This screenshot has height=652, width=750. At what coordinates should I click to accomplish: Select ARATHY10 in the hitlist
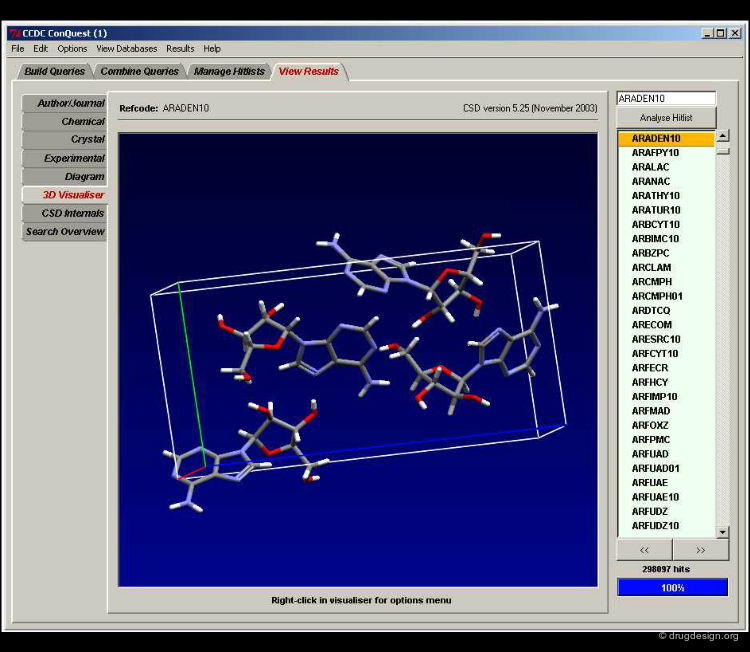pos(666,196)
